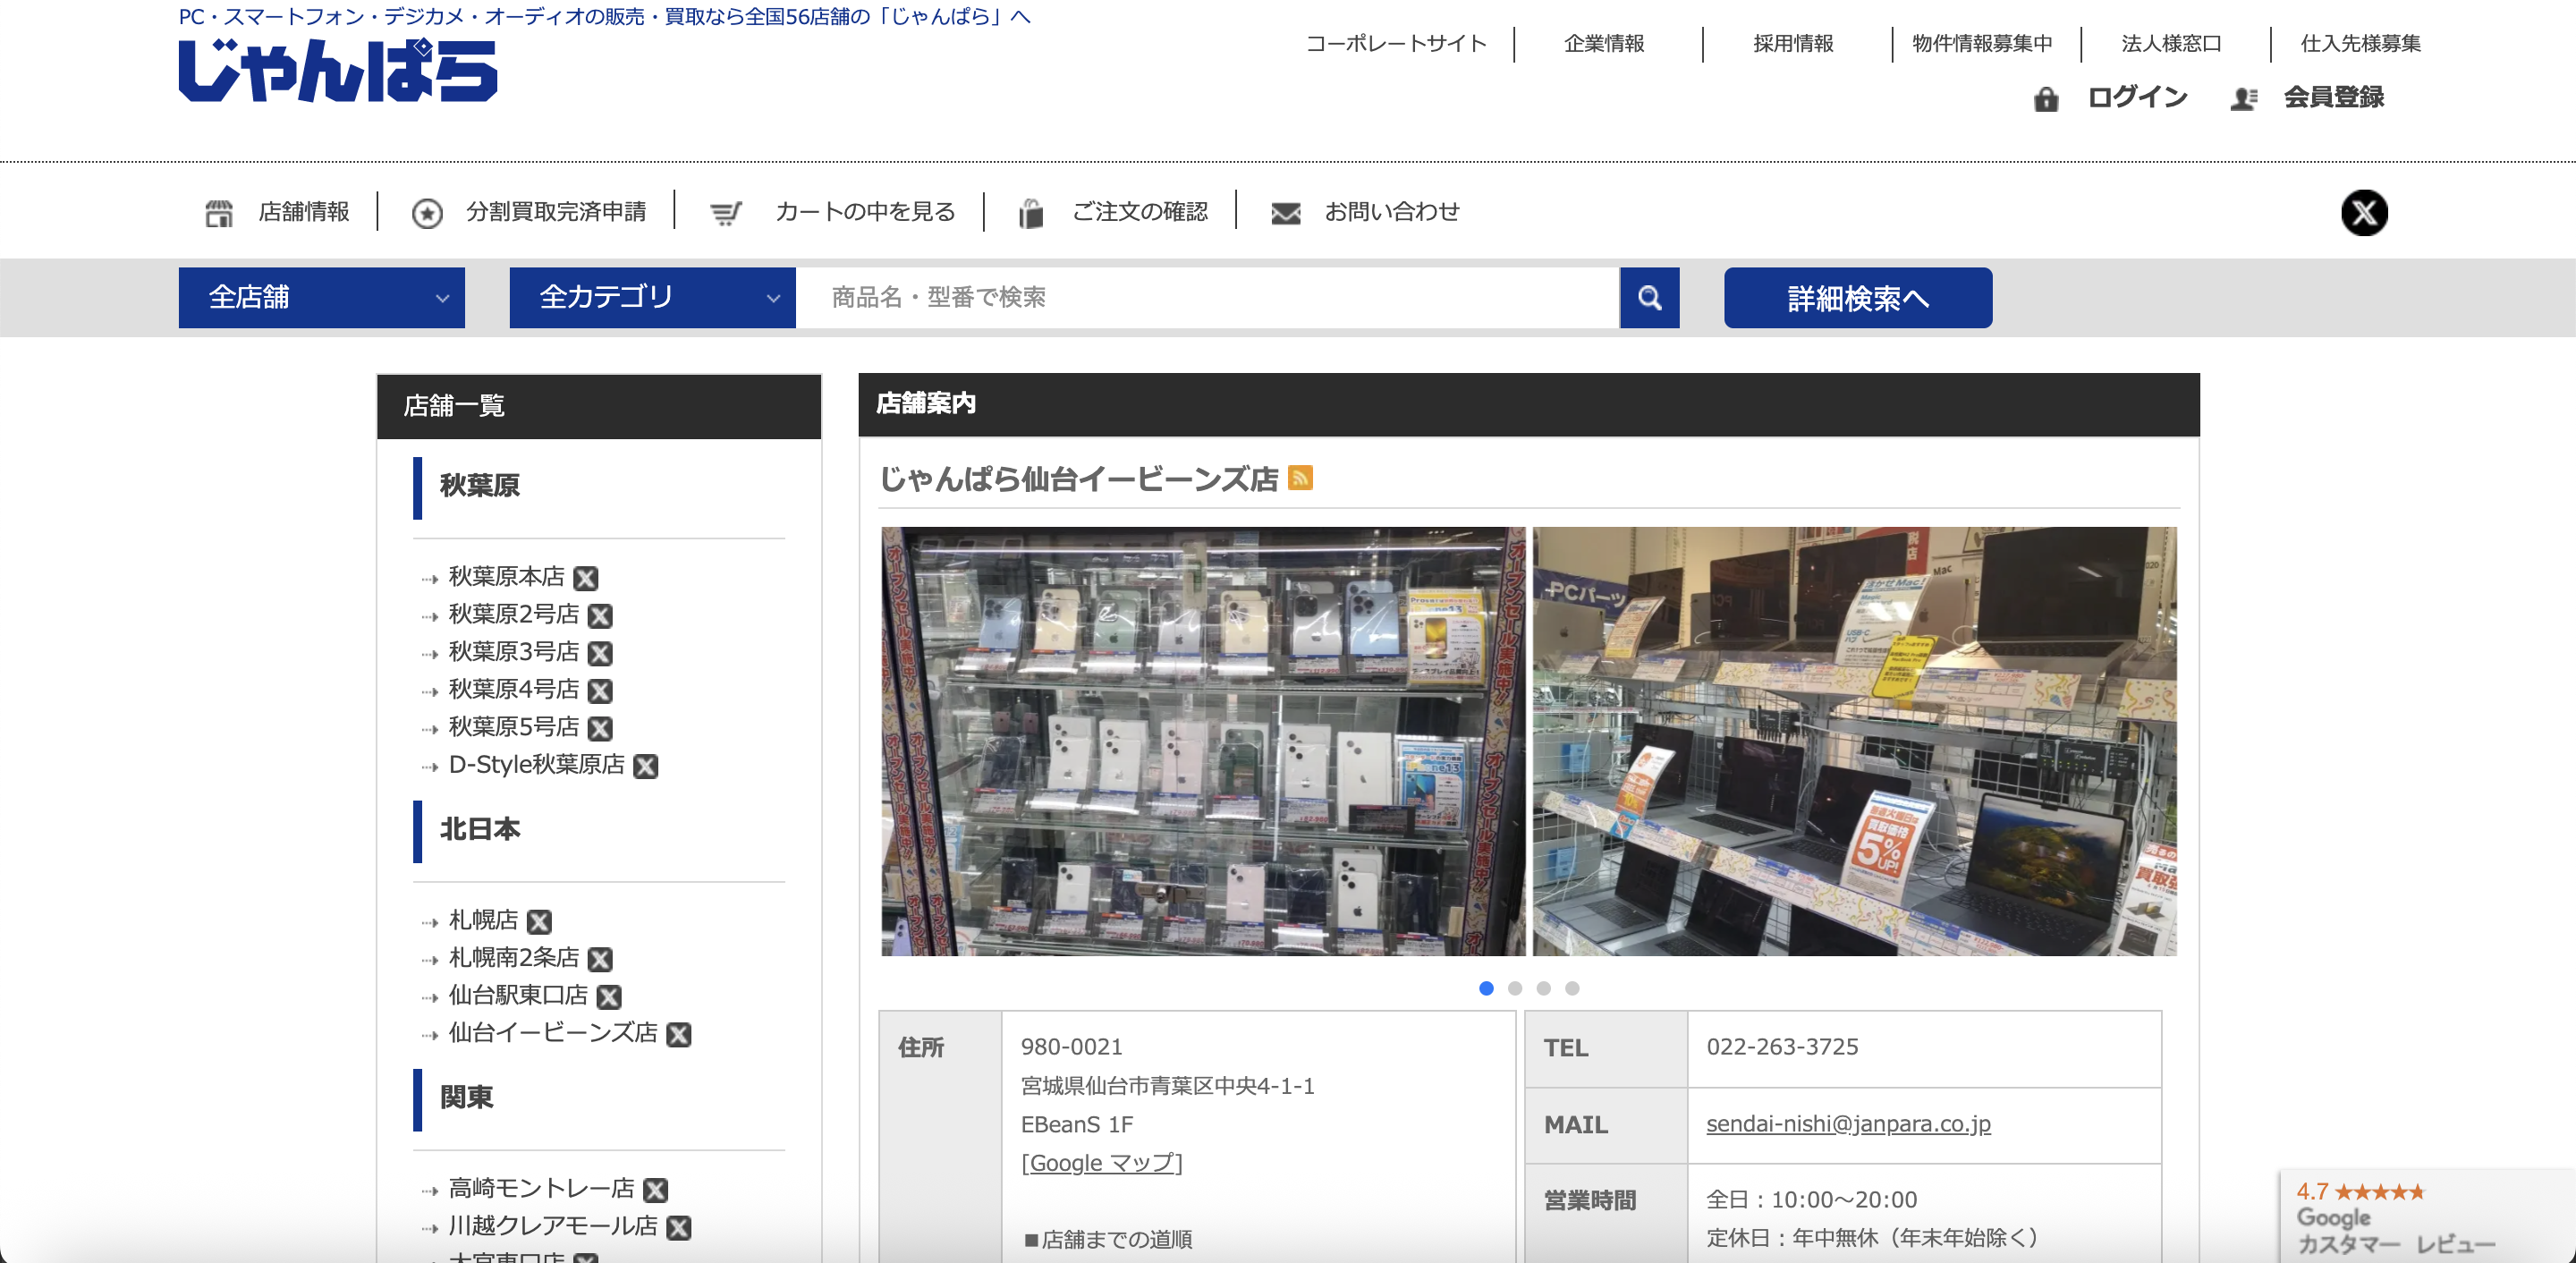The width and height of the screenshot is (2576, 1263).
Task: Open the X (Twitter) social icon
Action: (x=2364, y=212)
